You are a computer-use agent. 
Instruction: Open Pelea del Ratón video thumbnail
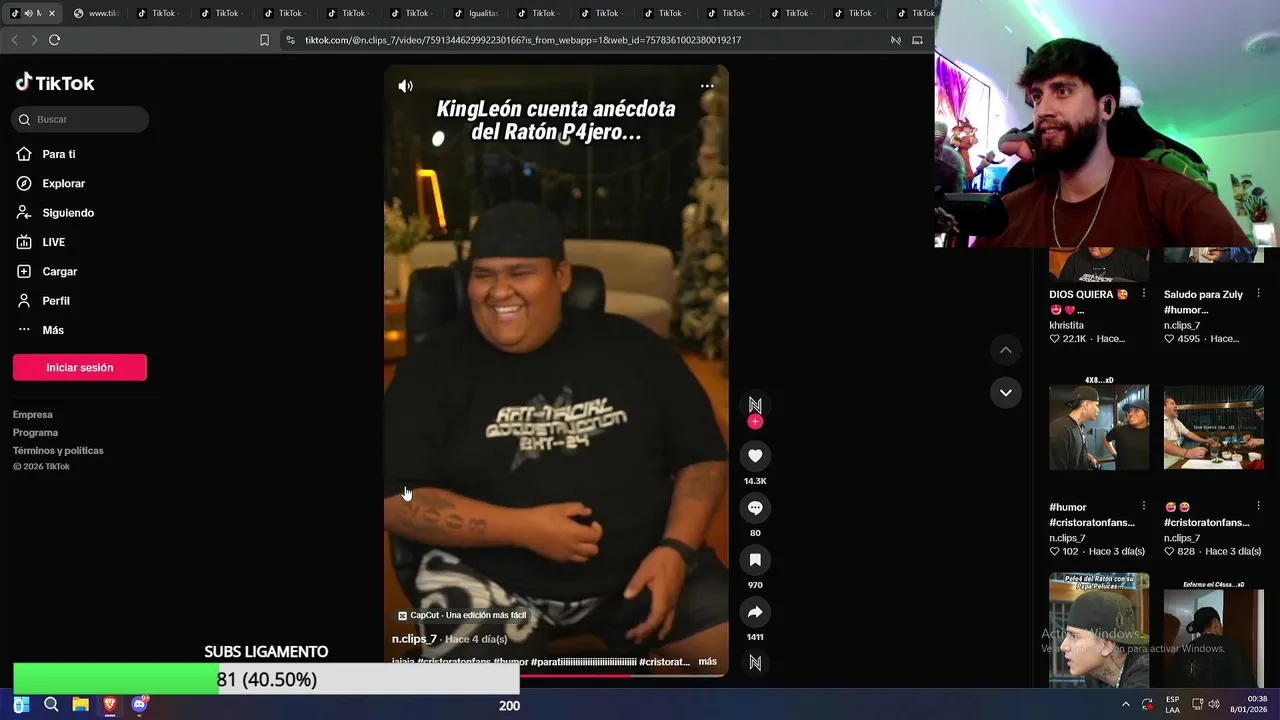click(1099, 630)
